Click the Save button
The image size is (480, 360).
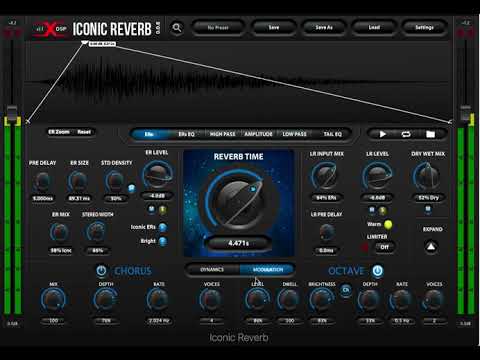point(274,28)
